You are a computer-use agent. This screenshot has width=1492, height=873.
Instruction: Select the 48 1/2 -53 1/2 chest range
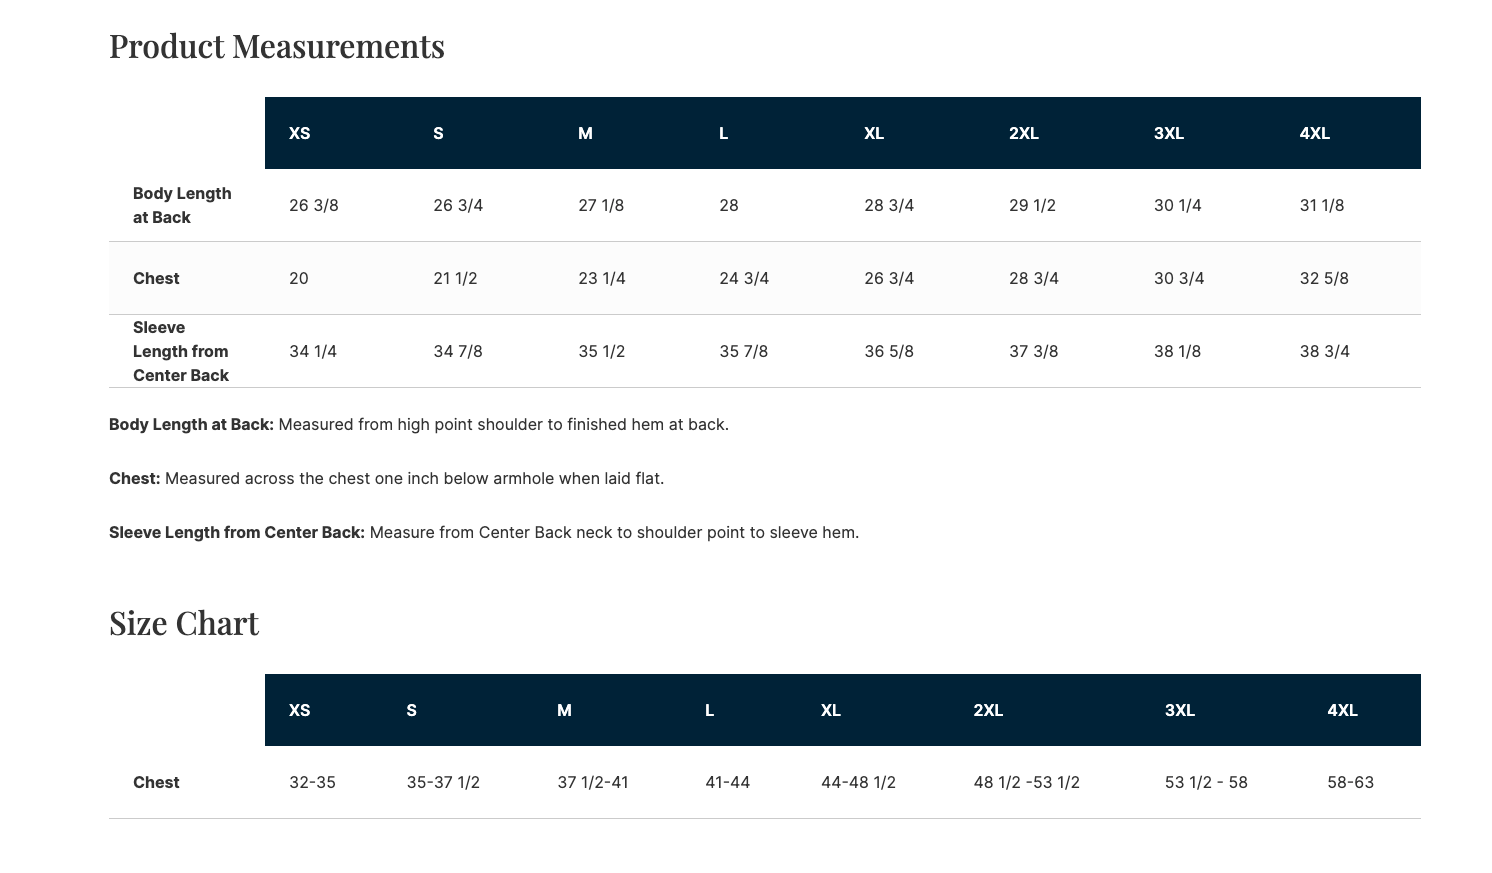pyautogui.click(x=1026, y=783)
